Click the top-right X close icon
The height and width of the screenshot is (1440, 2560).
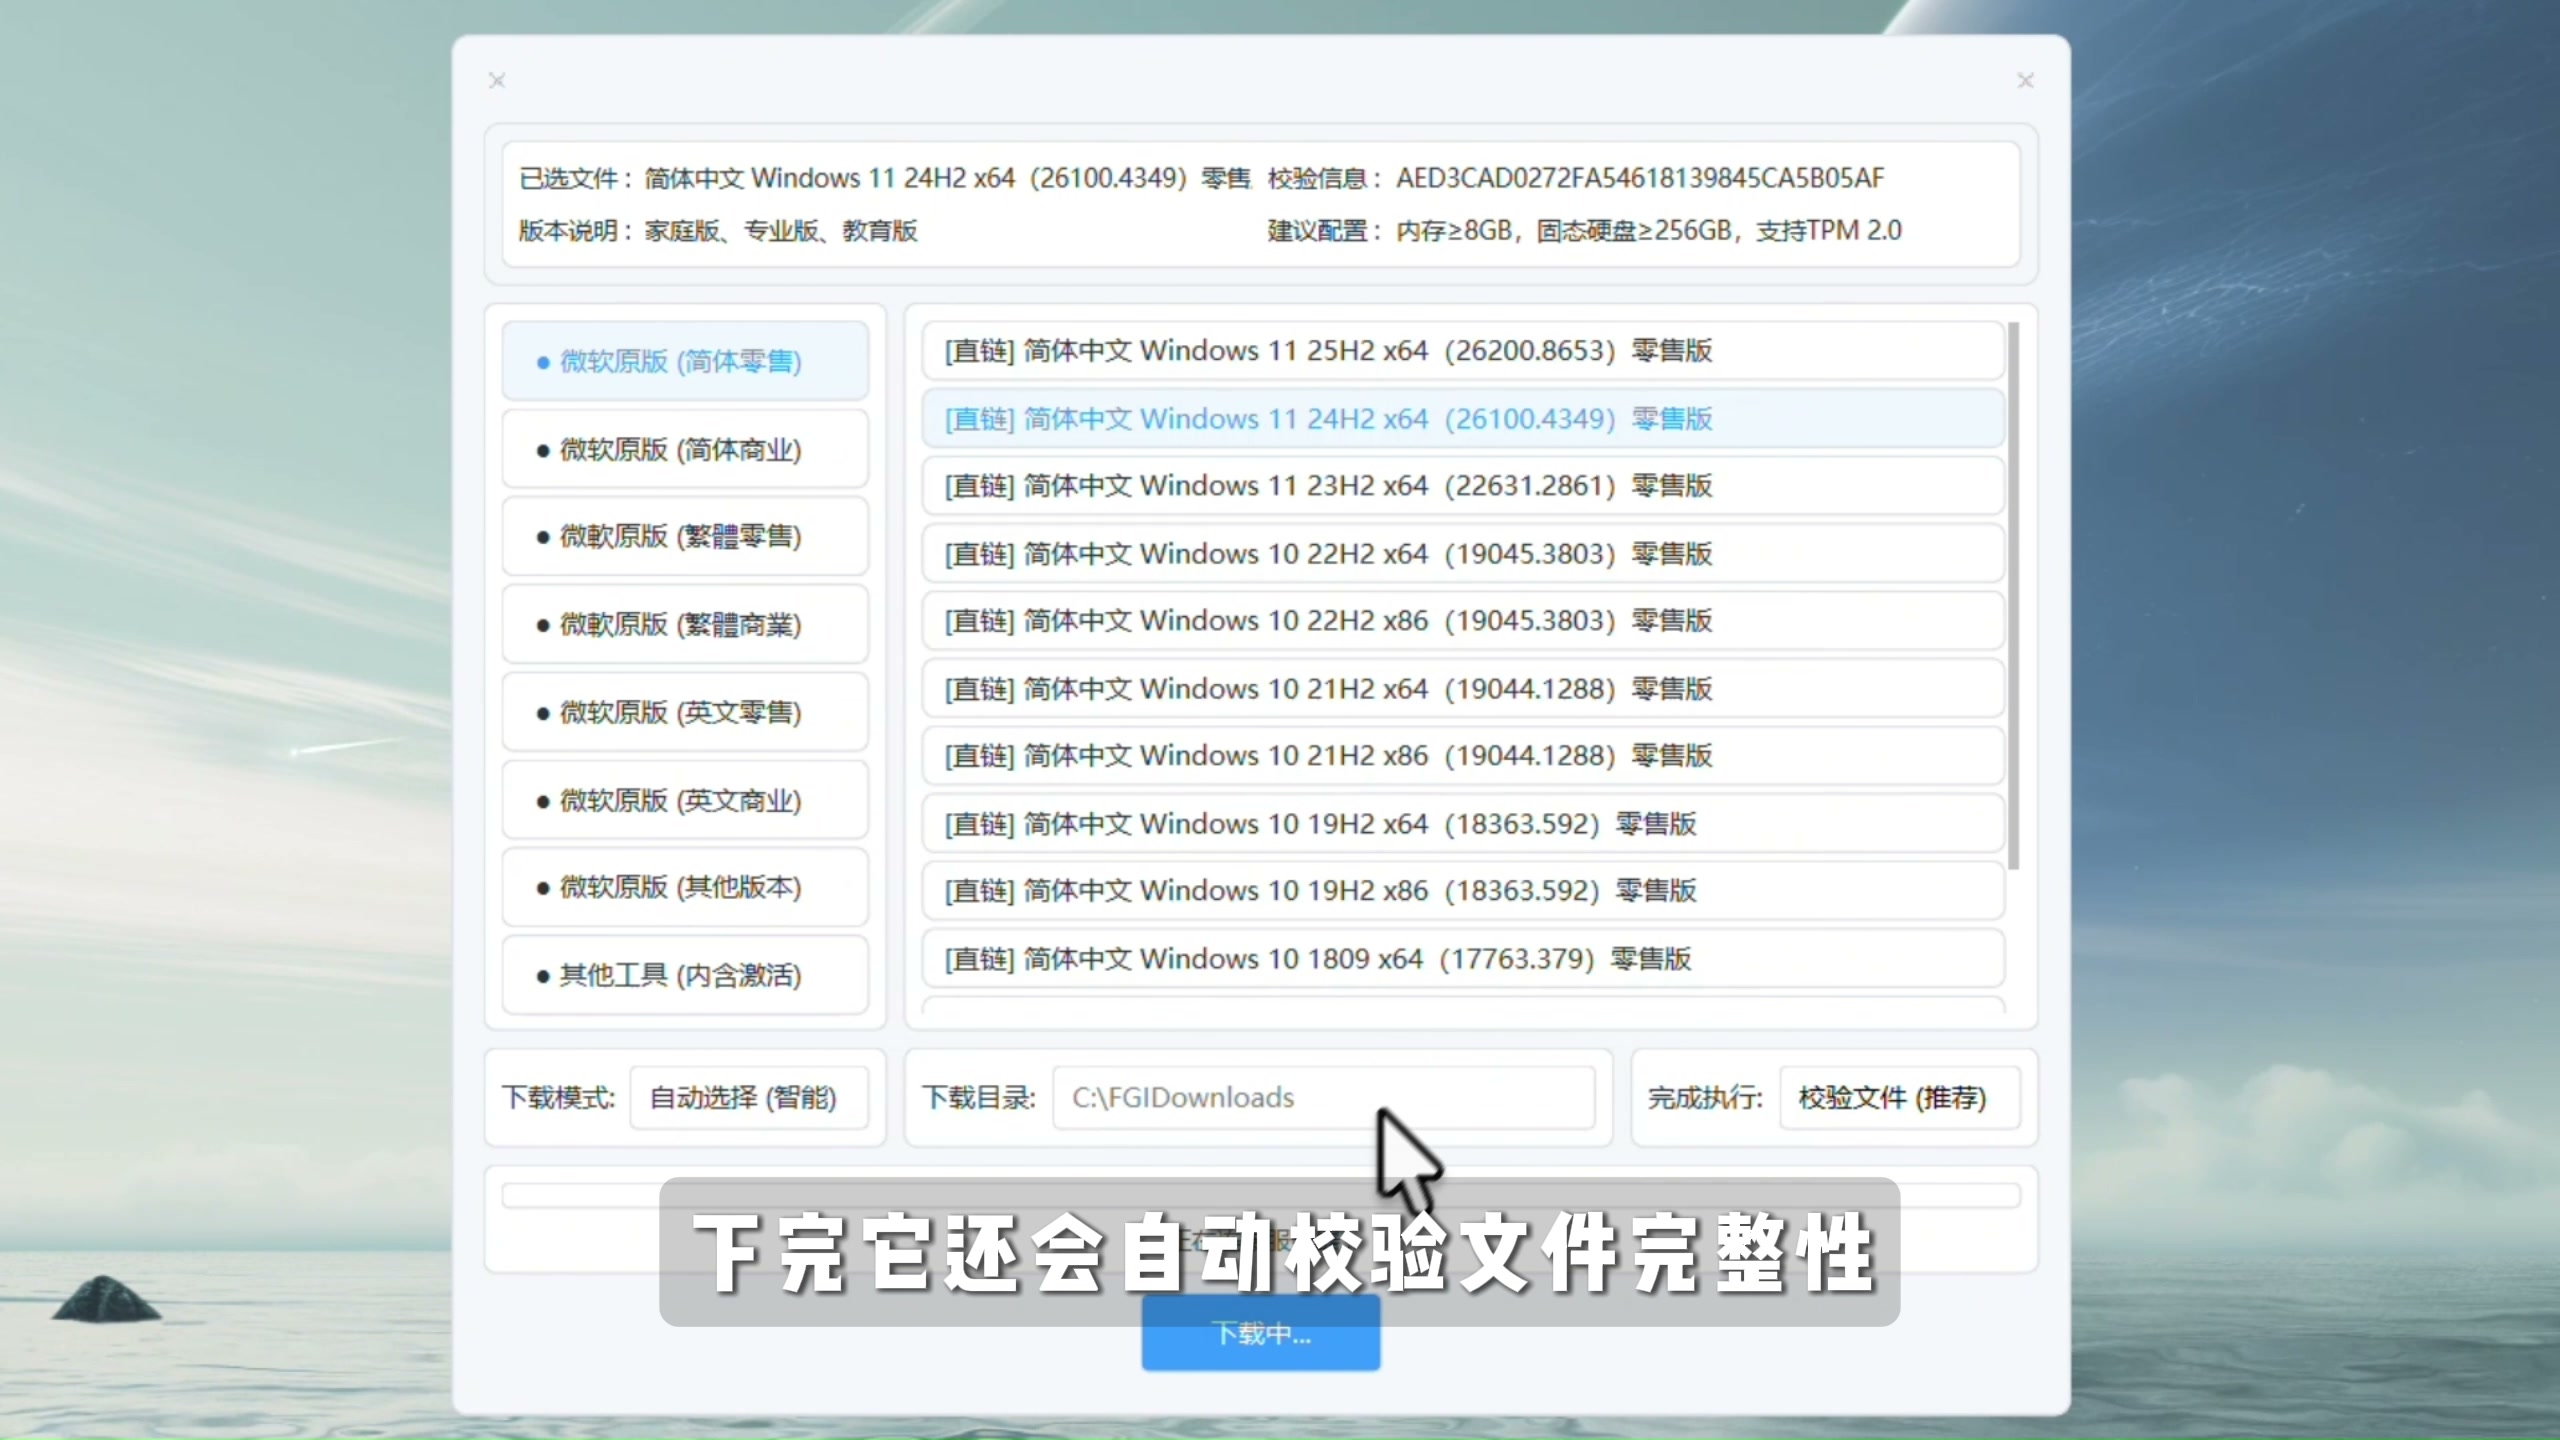[x=2025, y=80]
